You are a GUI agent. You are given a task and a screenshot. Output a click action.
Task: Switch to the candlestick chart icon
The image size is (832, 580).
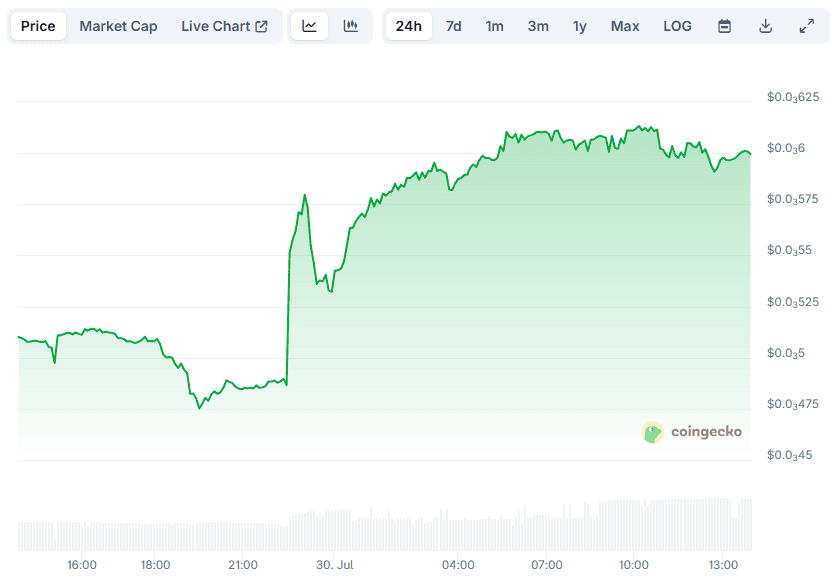click(350, 26)
